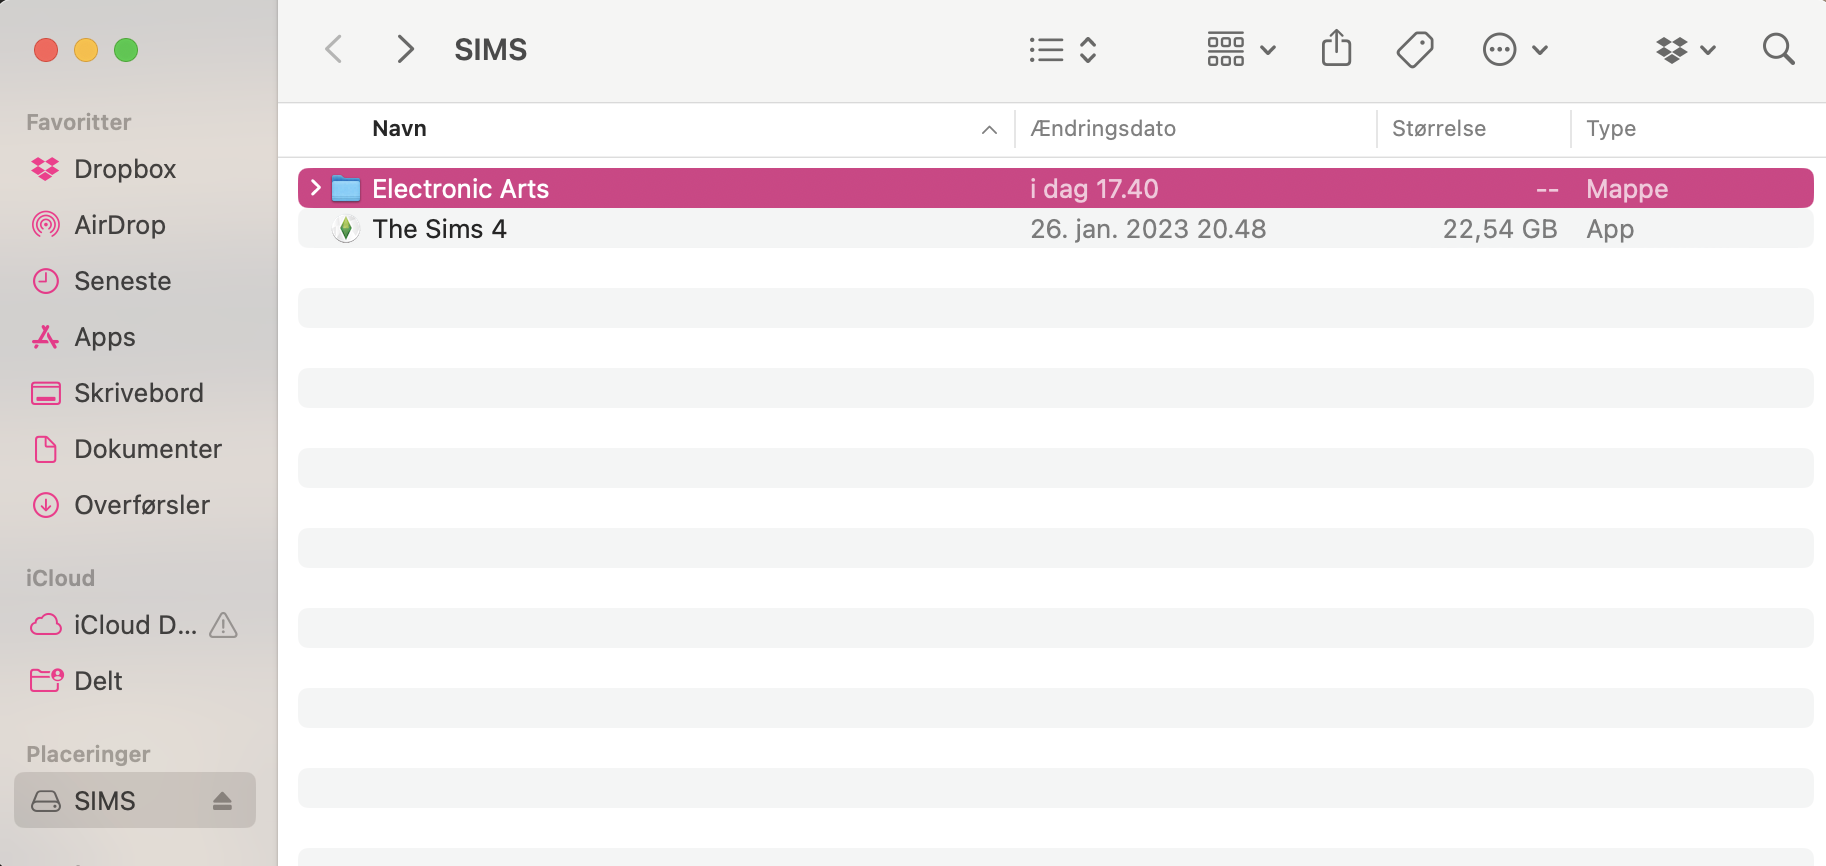Sort by Ændringsdato column header

coord(1103,129)
